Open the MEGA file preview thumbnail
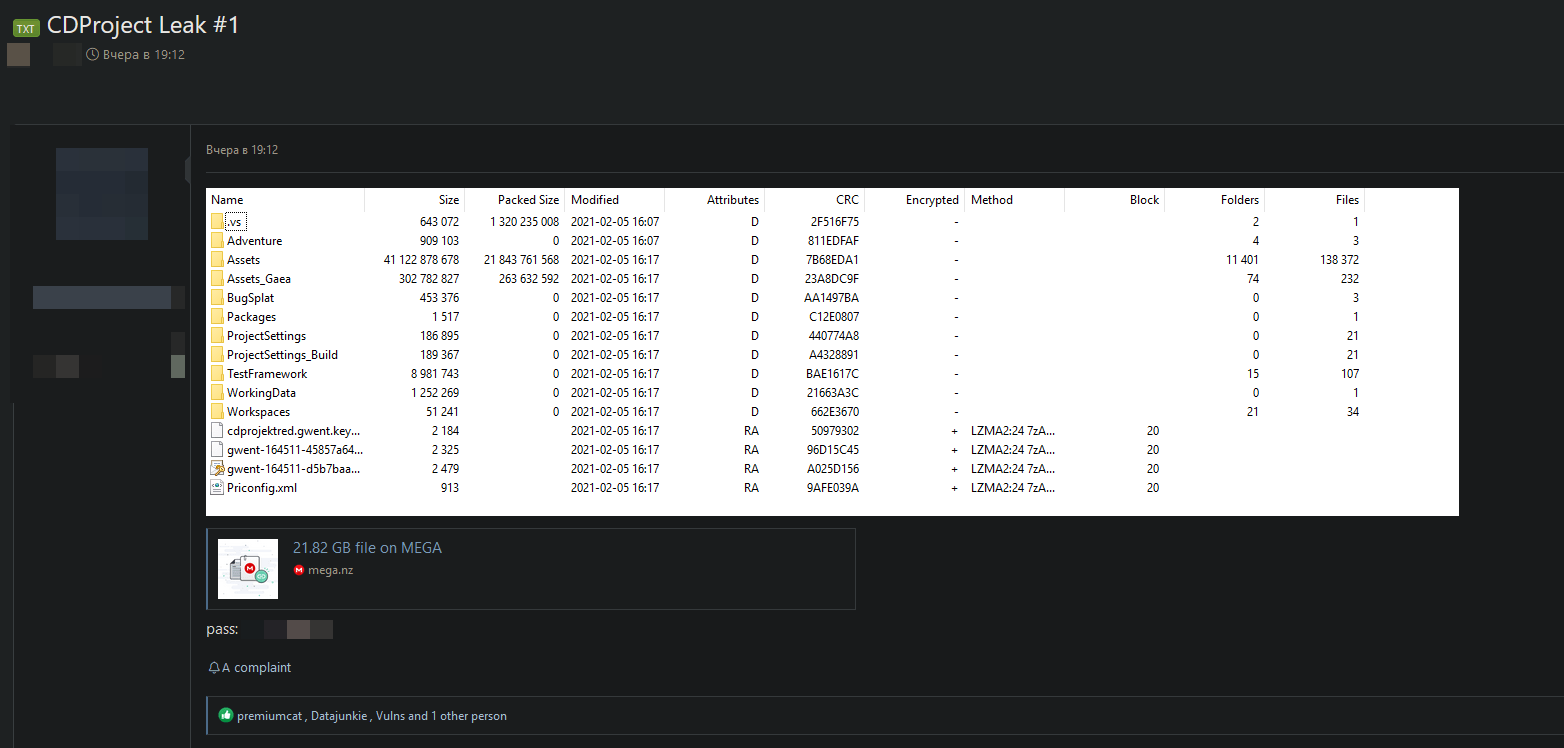 [x=248, y=569]
